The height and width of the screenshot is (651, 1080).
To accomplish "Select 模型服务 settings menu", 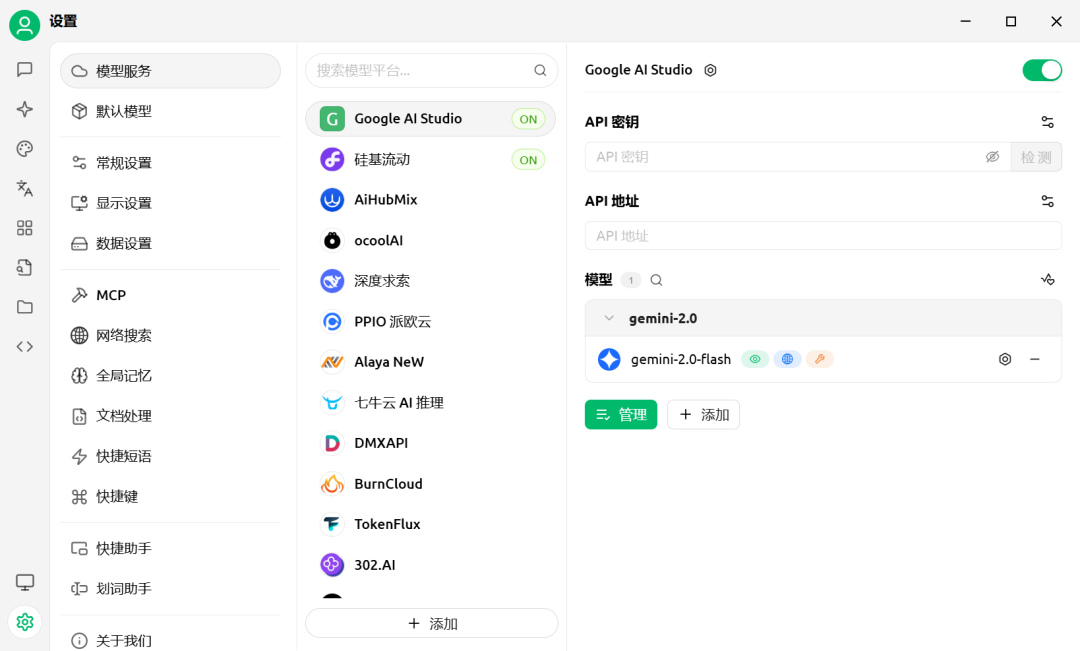I will point(170,71).
